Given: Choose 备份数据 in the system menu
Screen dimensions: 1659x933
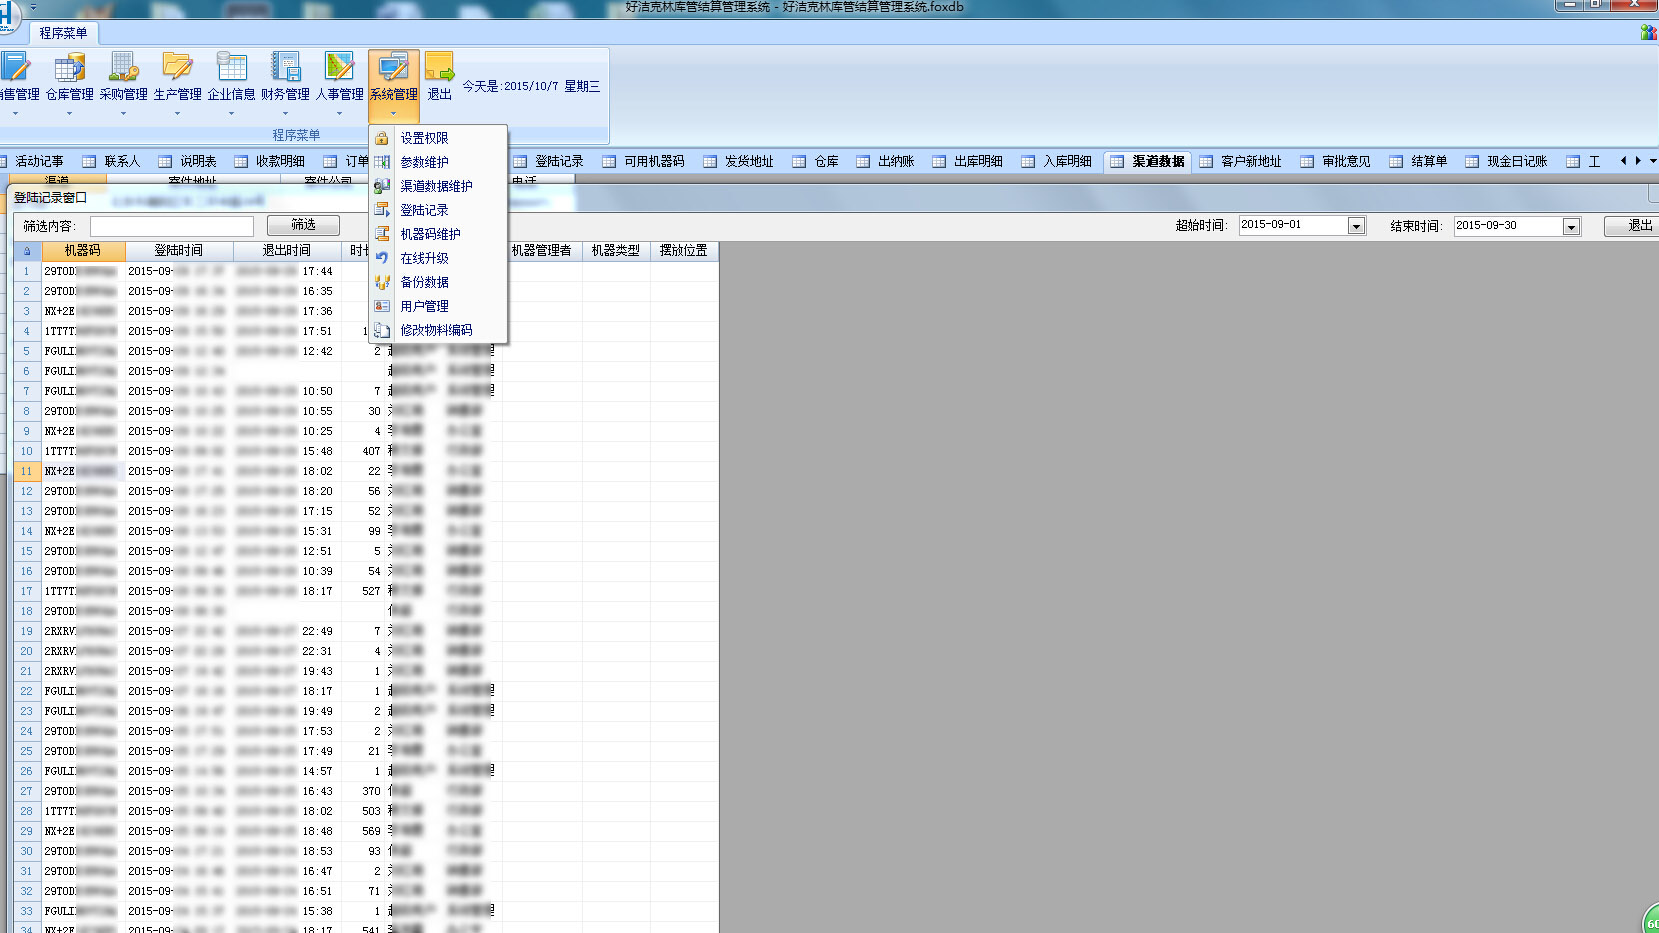Looking at the screenshot, I should click(424, 282).
